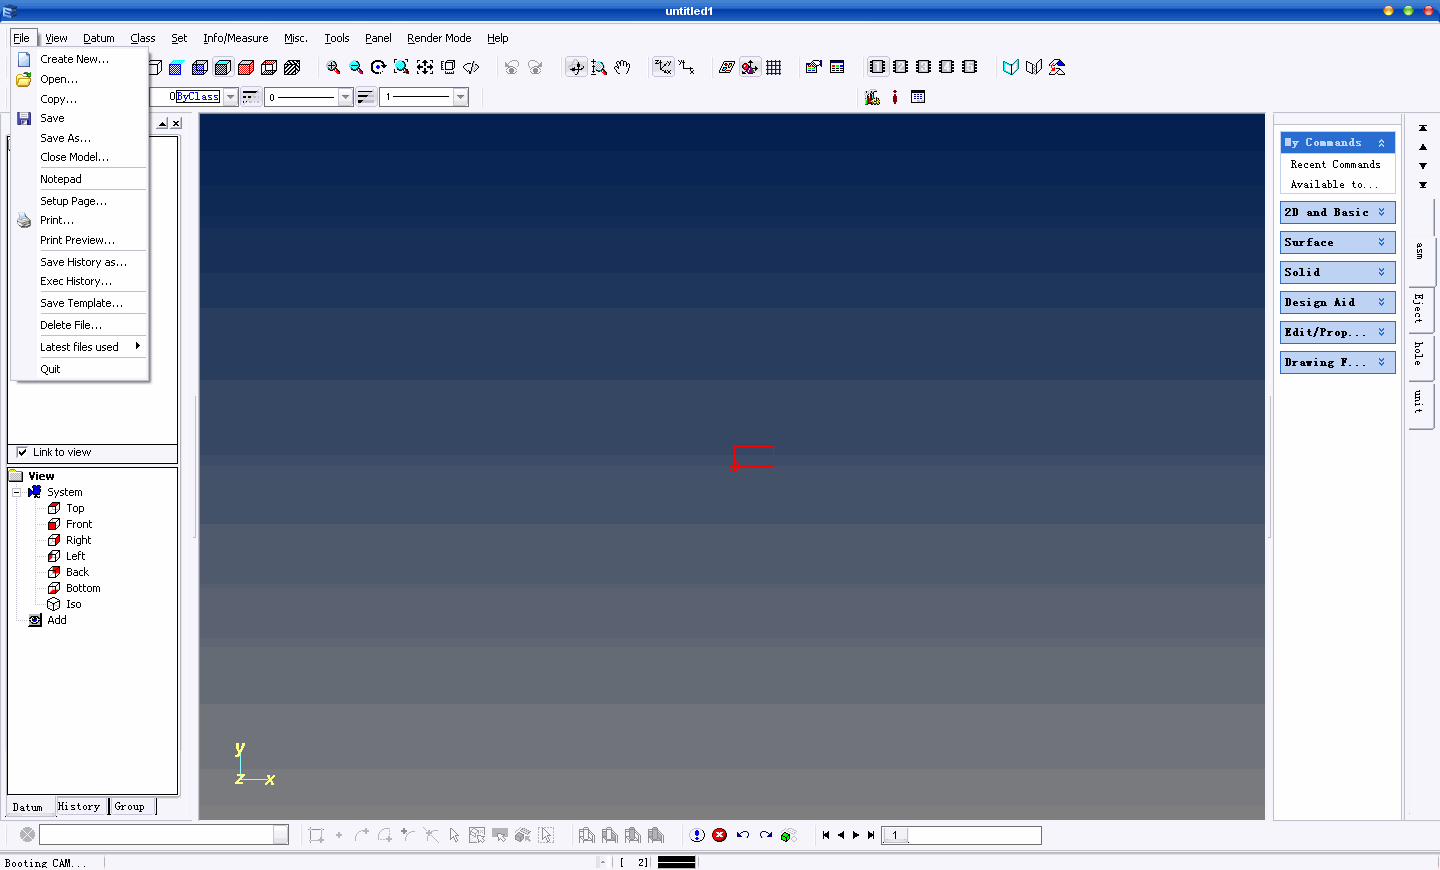Click the red stop/cancel icon in bottom toolbar
Image resolution: width=1440 pixels, height=870 pixels.
click(x=720, y=835)
